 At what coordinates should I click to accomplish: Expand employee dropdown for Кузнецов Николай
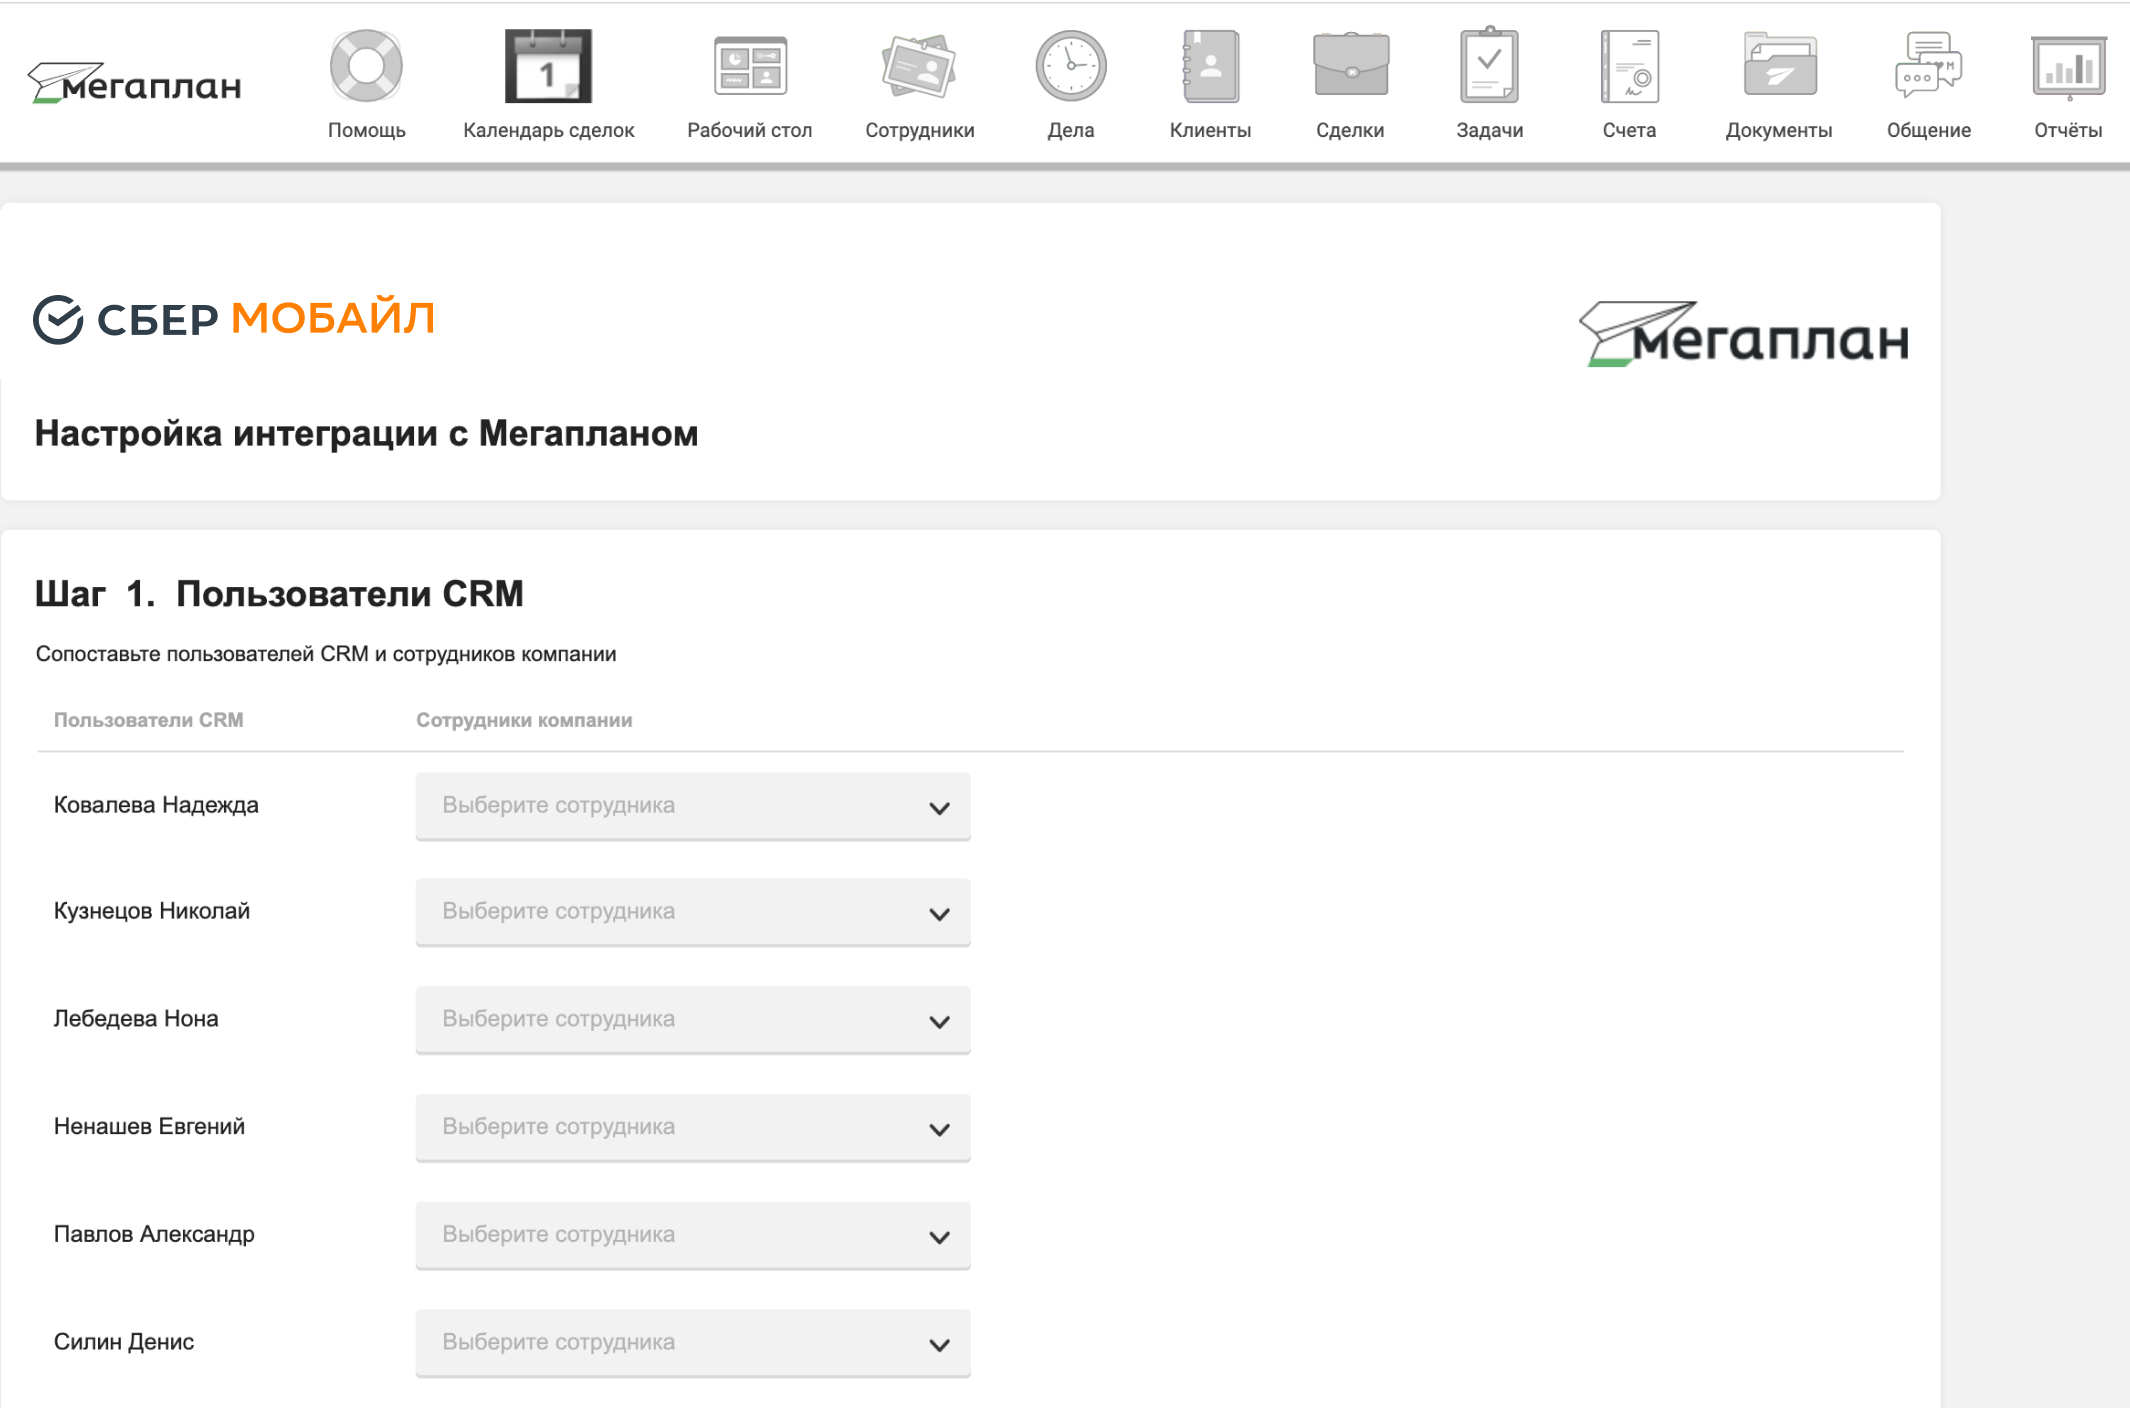point(693,912)
